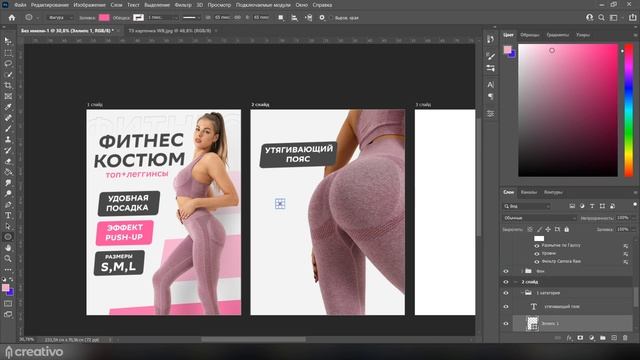Screen dimensions: 640x360
Task: Open path alignment options icon
Action: 294,18
